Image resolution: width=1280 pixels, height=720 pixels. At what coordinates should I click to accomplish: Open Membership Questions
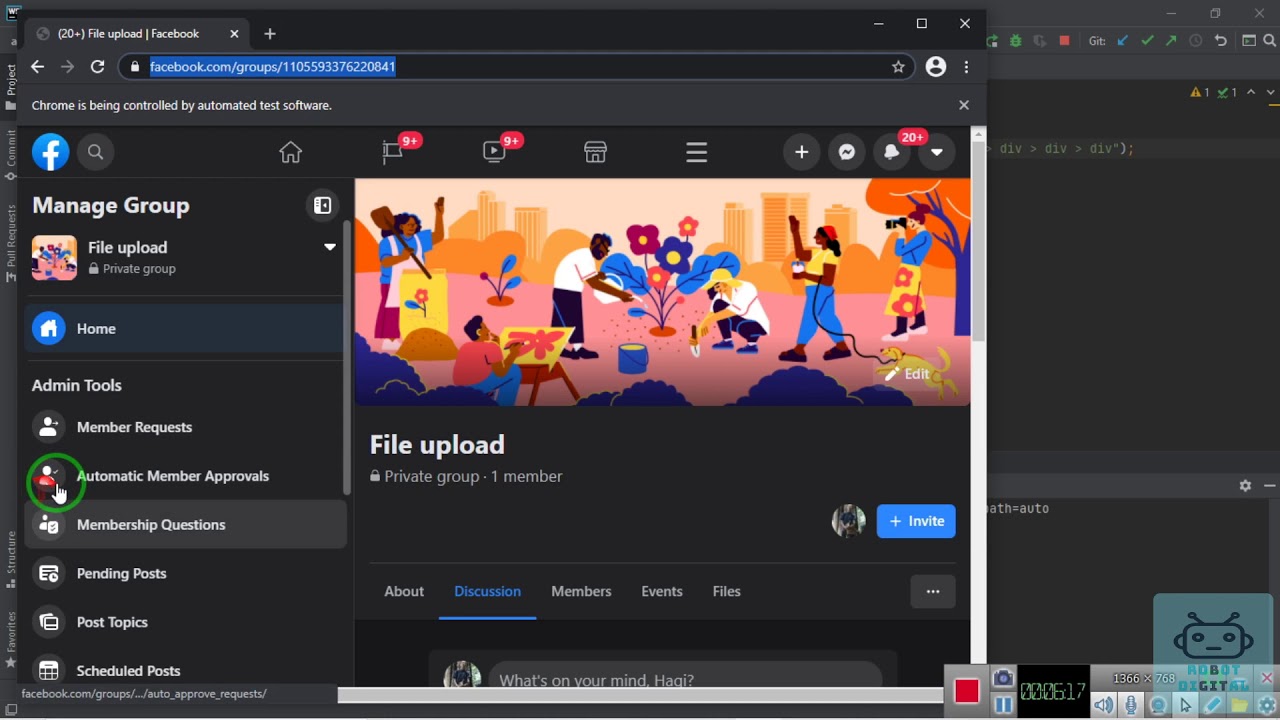click(184, 524)
